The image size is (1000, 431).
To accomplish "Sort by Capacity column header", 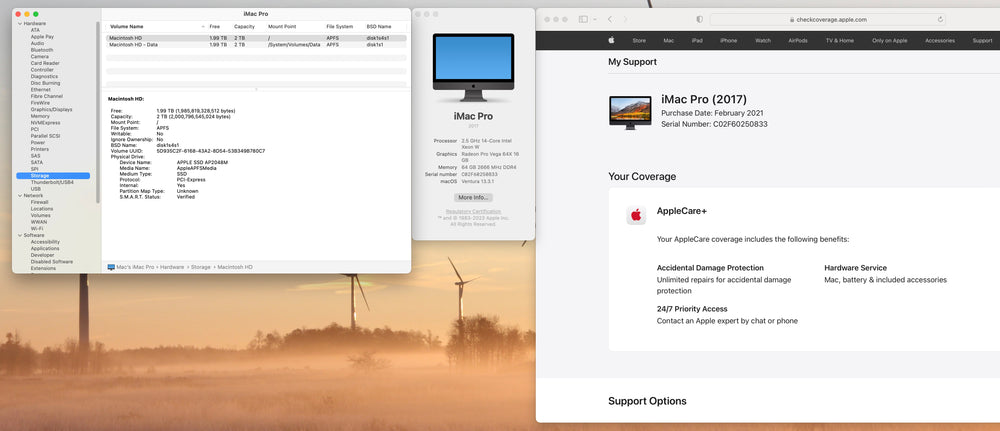I will [244, 27].
